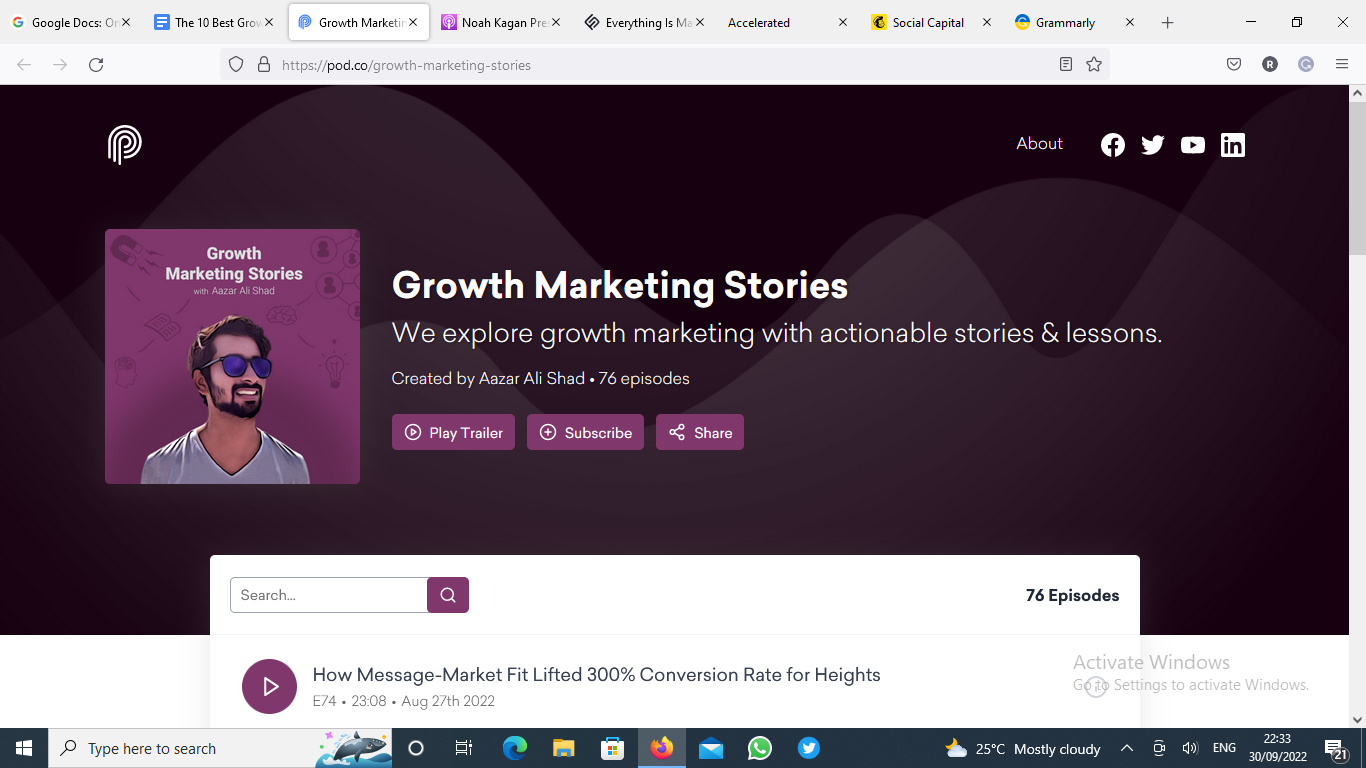Click the Play Trailer button
This screenshot has height=768, width=1366.
pyautogui.click(x=453, y=432)
